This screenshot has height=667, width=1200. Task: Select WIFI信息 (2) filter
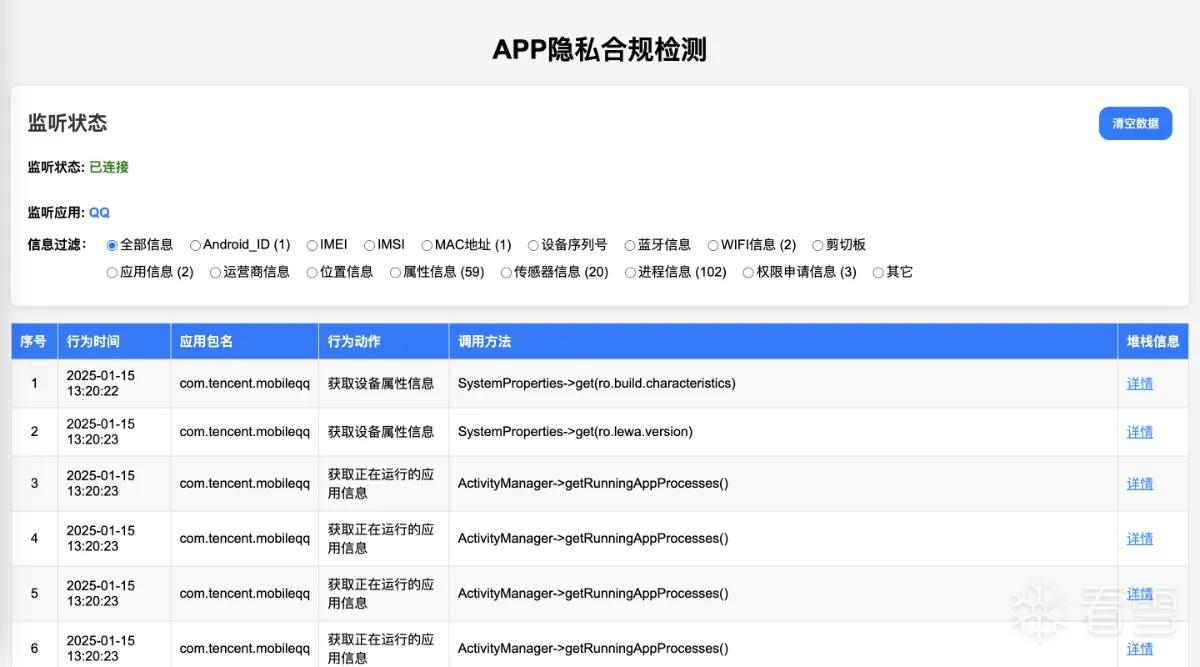point(713,245)
